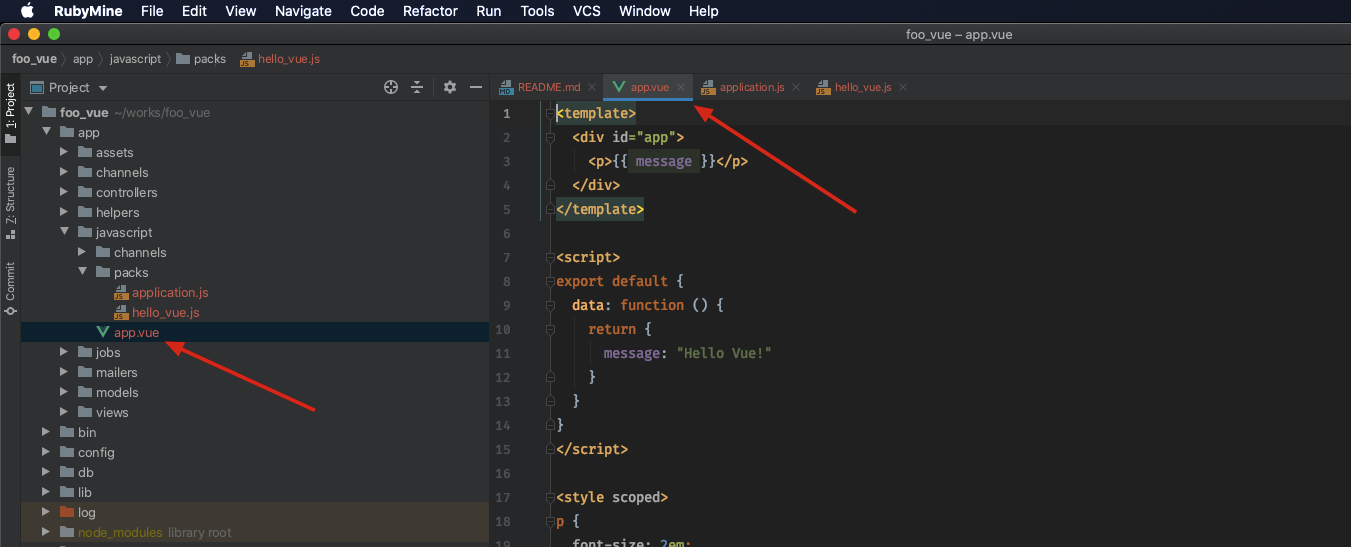This screenshot has height=547, width=1351.
Task: Open Project panel settings gear
Action: 450,87
